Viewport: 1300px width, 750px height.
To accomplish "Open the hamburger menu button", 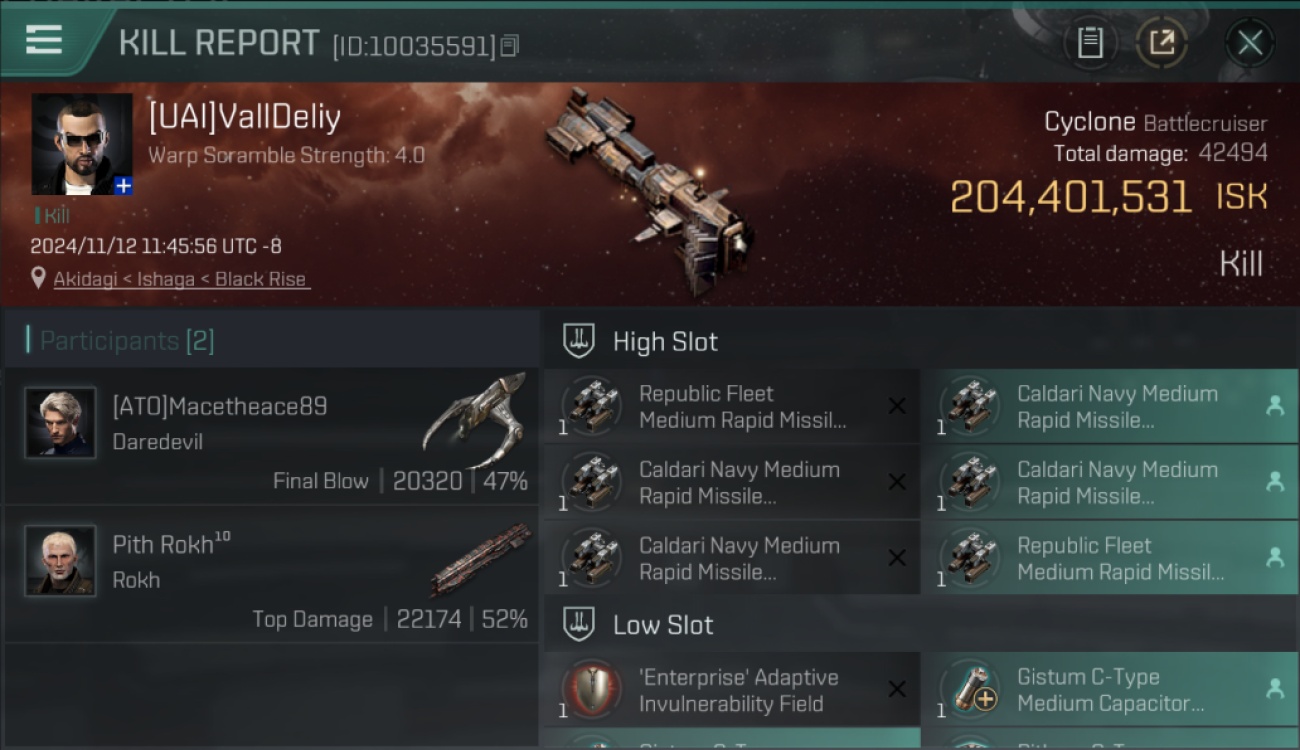I will (x=45, y=40).
